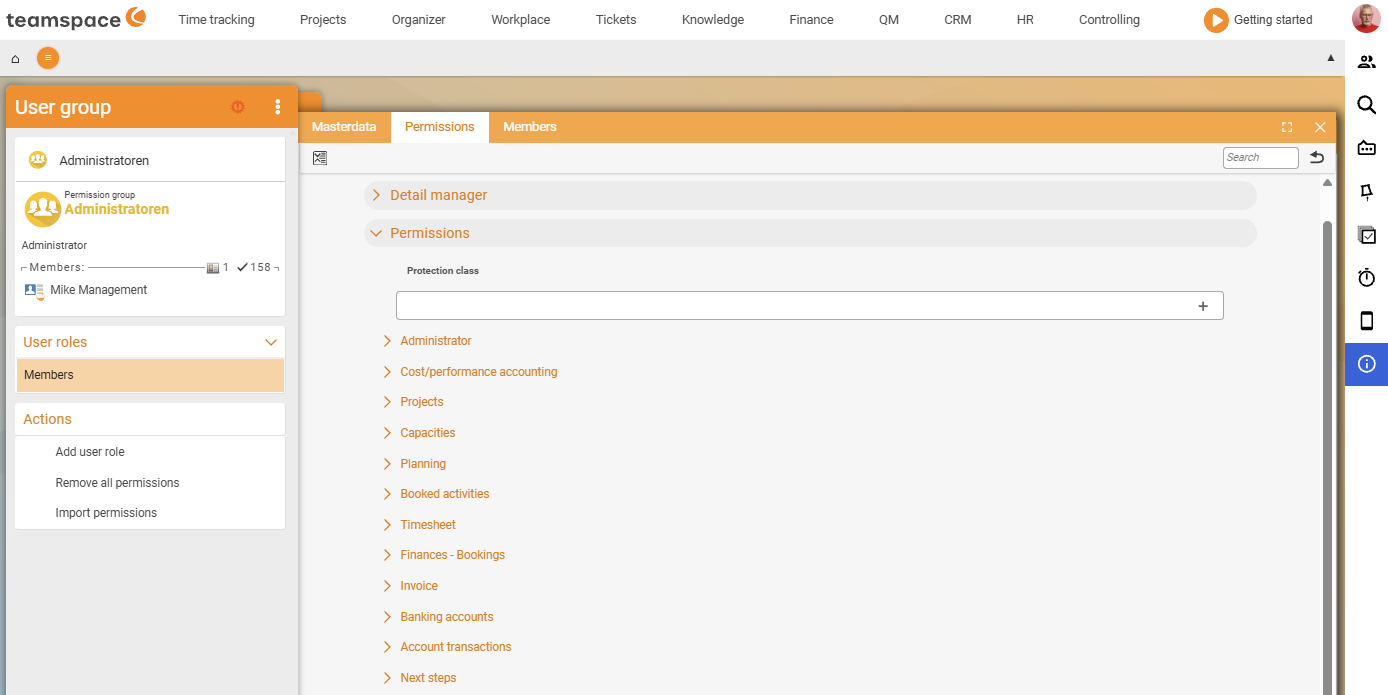Click the Administratoren group icon in card title
The image size is (1388, 695).
tap(38, 160)
